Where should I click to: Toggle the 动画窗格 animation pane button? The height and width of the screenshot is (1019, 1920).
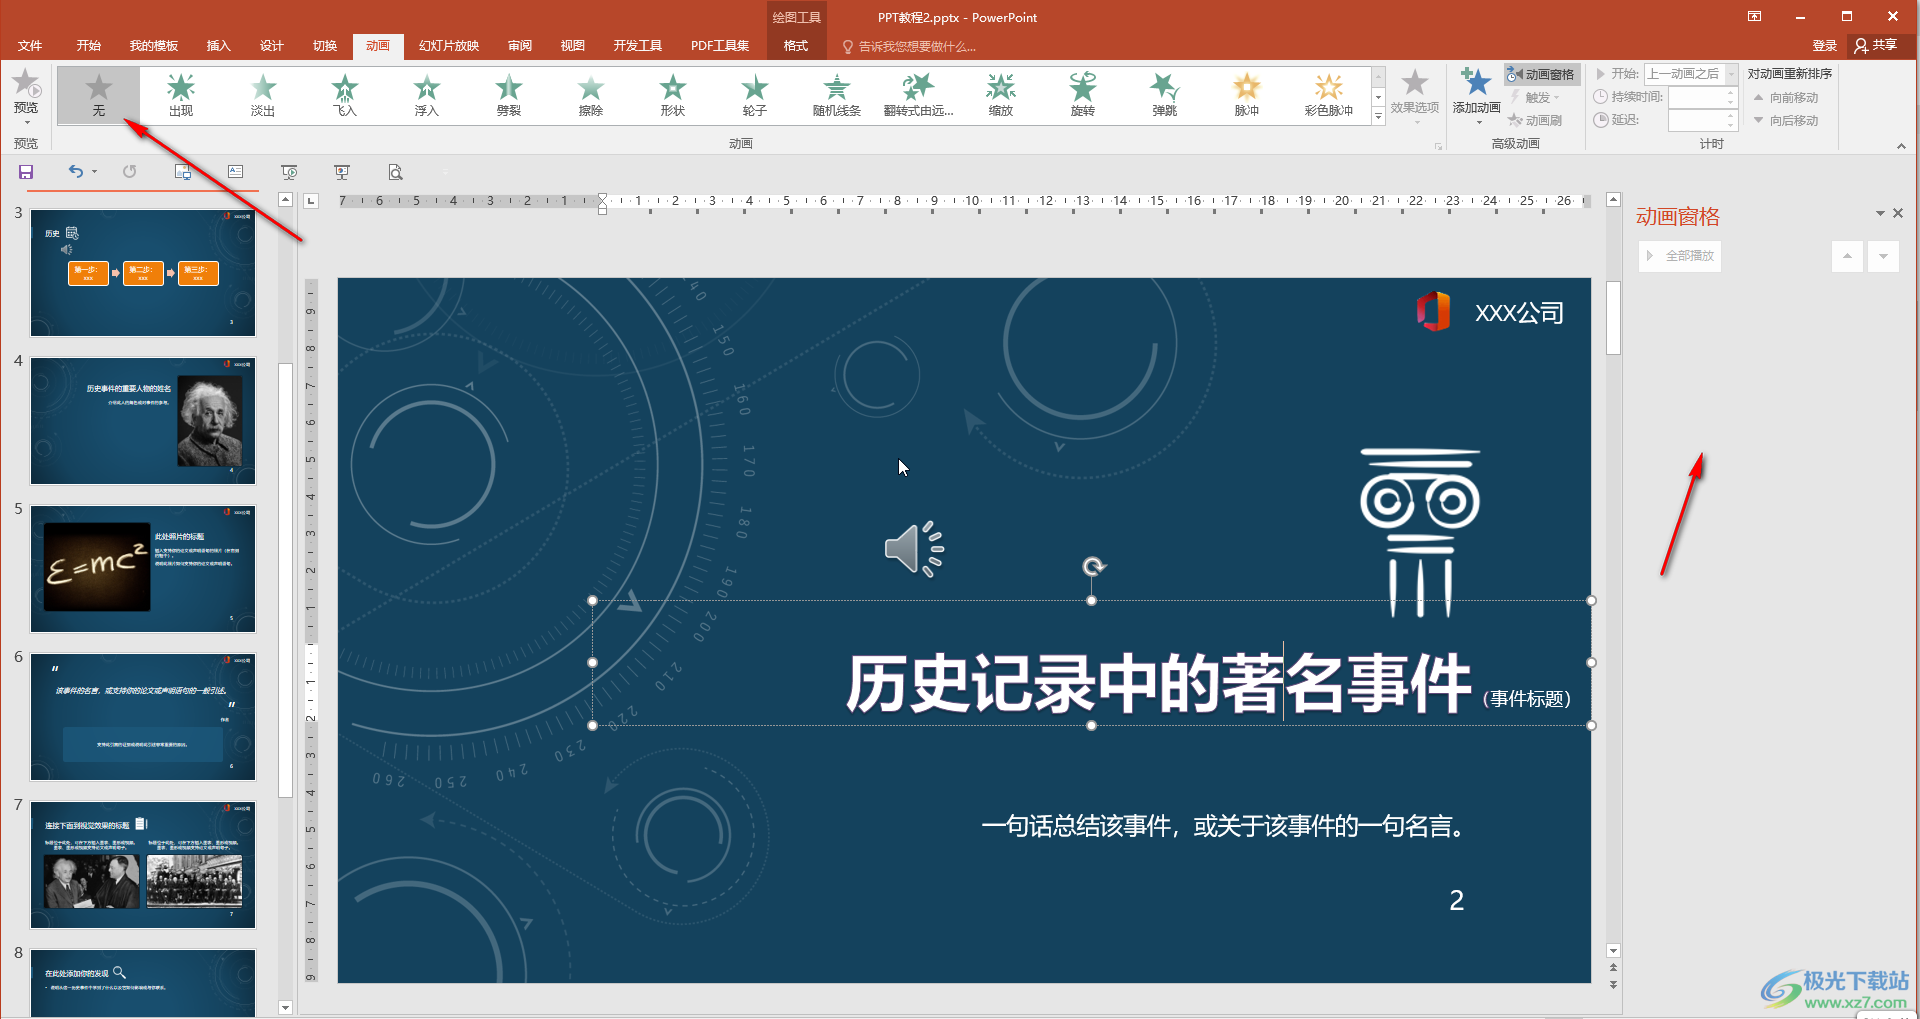tap(1541, 74)
